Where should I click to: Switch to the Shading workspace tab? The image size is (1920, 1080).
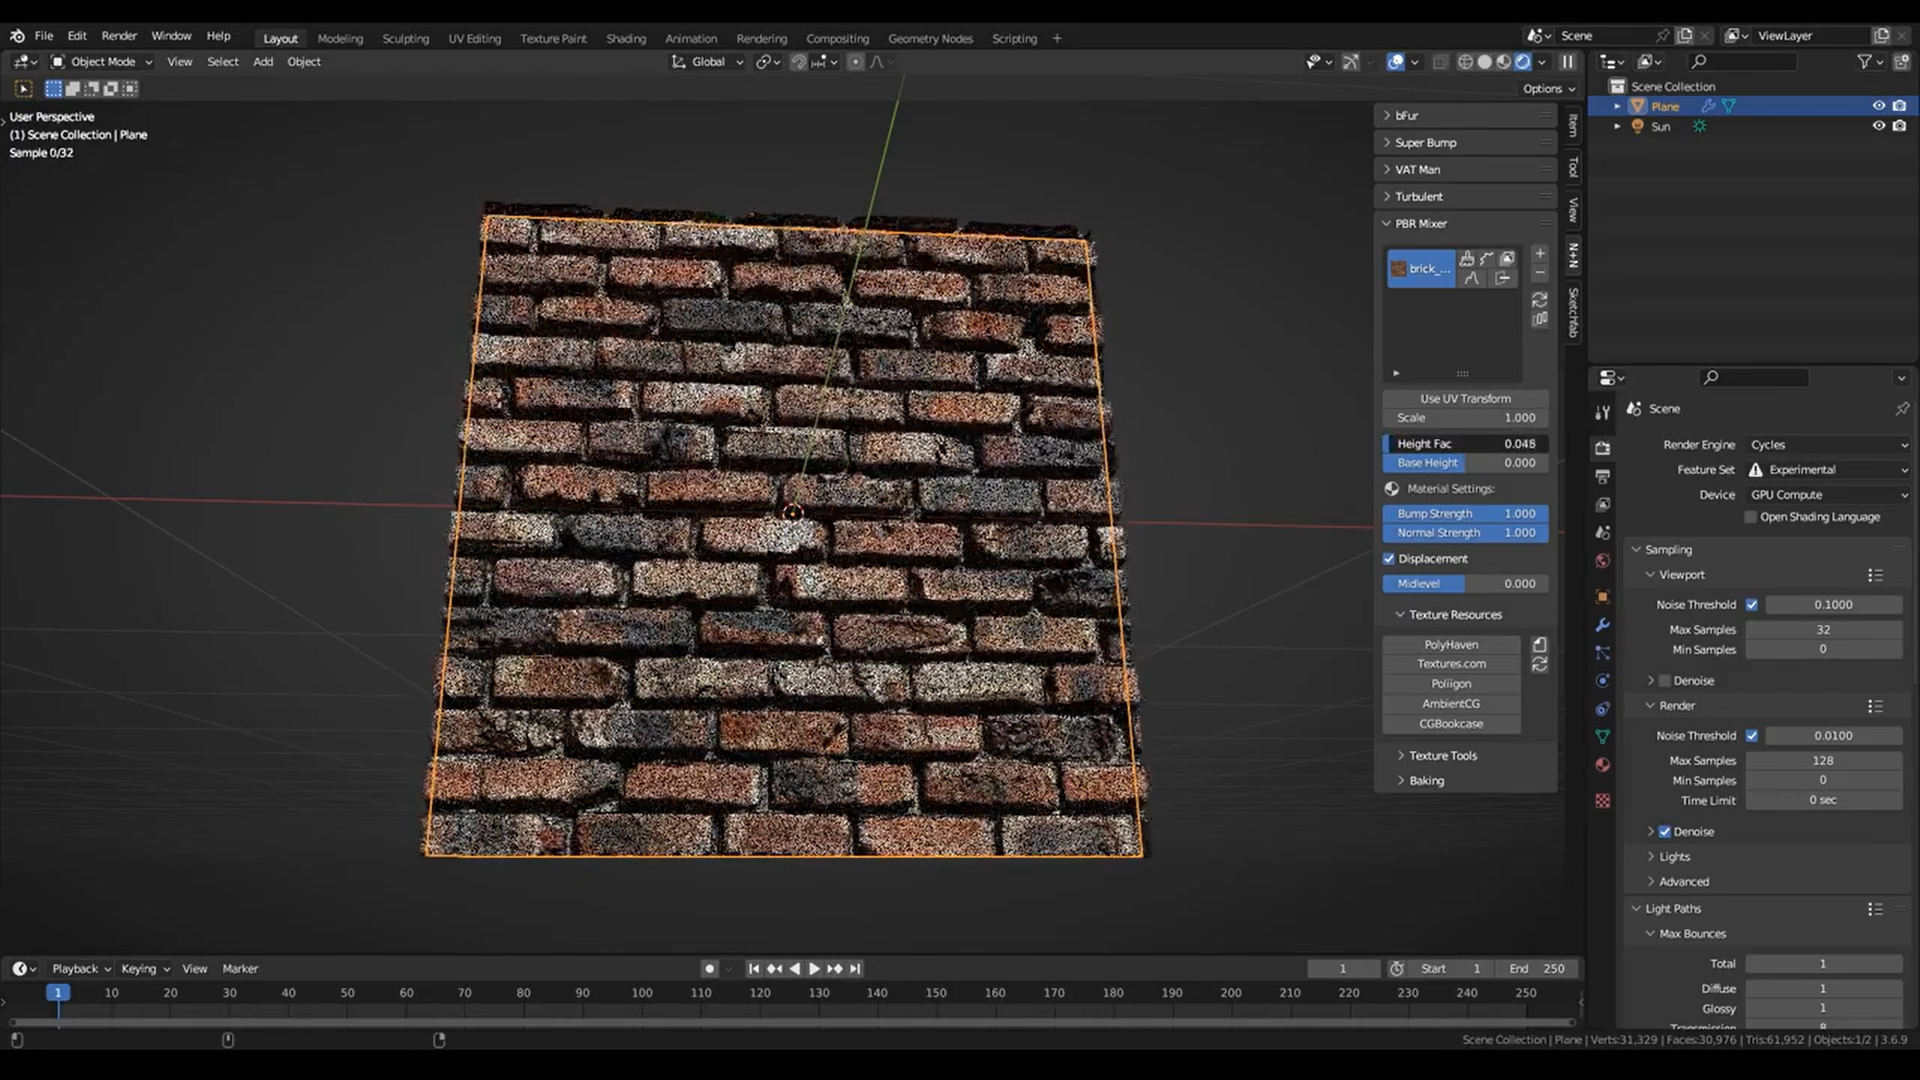(626, 38)
